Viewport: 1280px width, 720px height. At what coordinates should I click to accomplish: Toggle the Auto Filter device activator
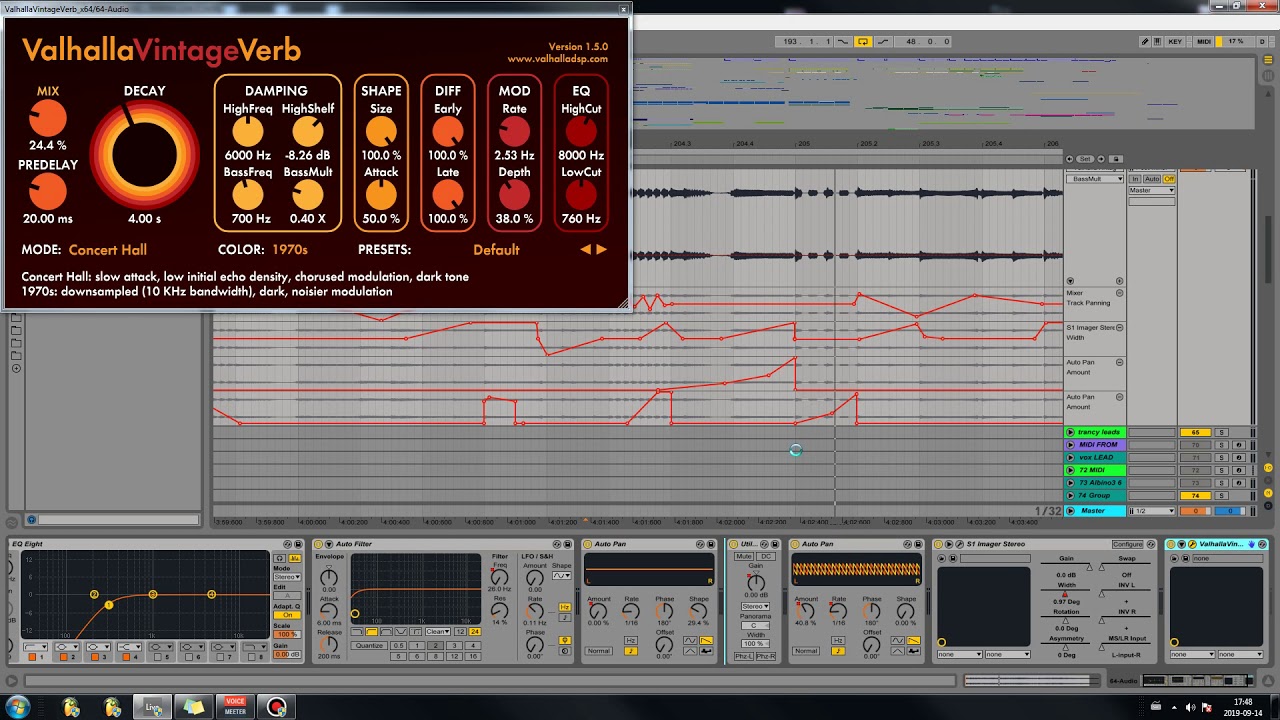point(318,544)
